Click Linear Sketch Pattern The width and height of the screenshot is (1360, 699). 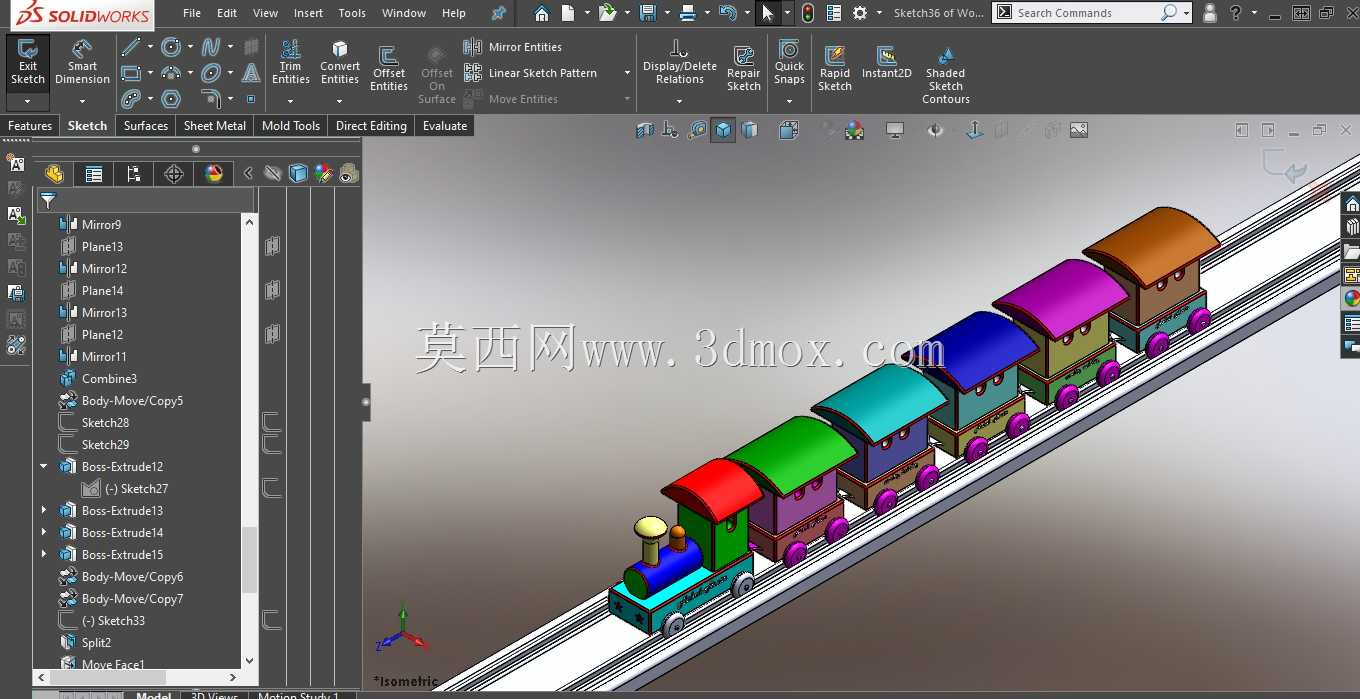[531, 73]
